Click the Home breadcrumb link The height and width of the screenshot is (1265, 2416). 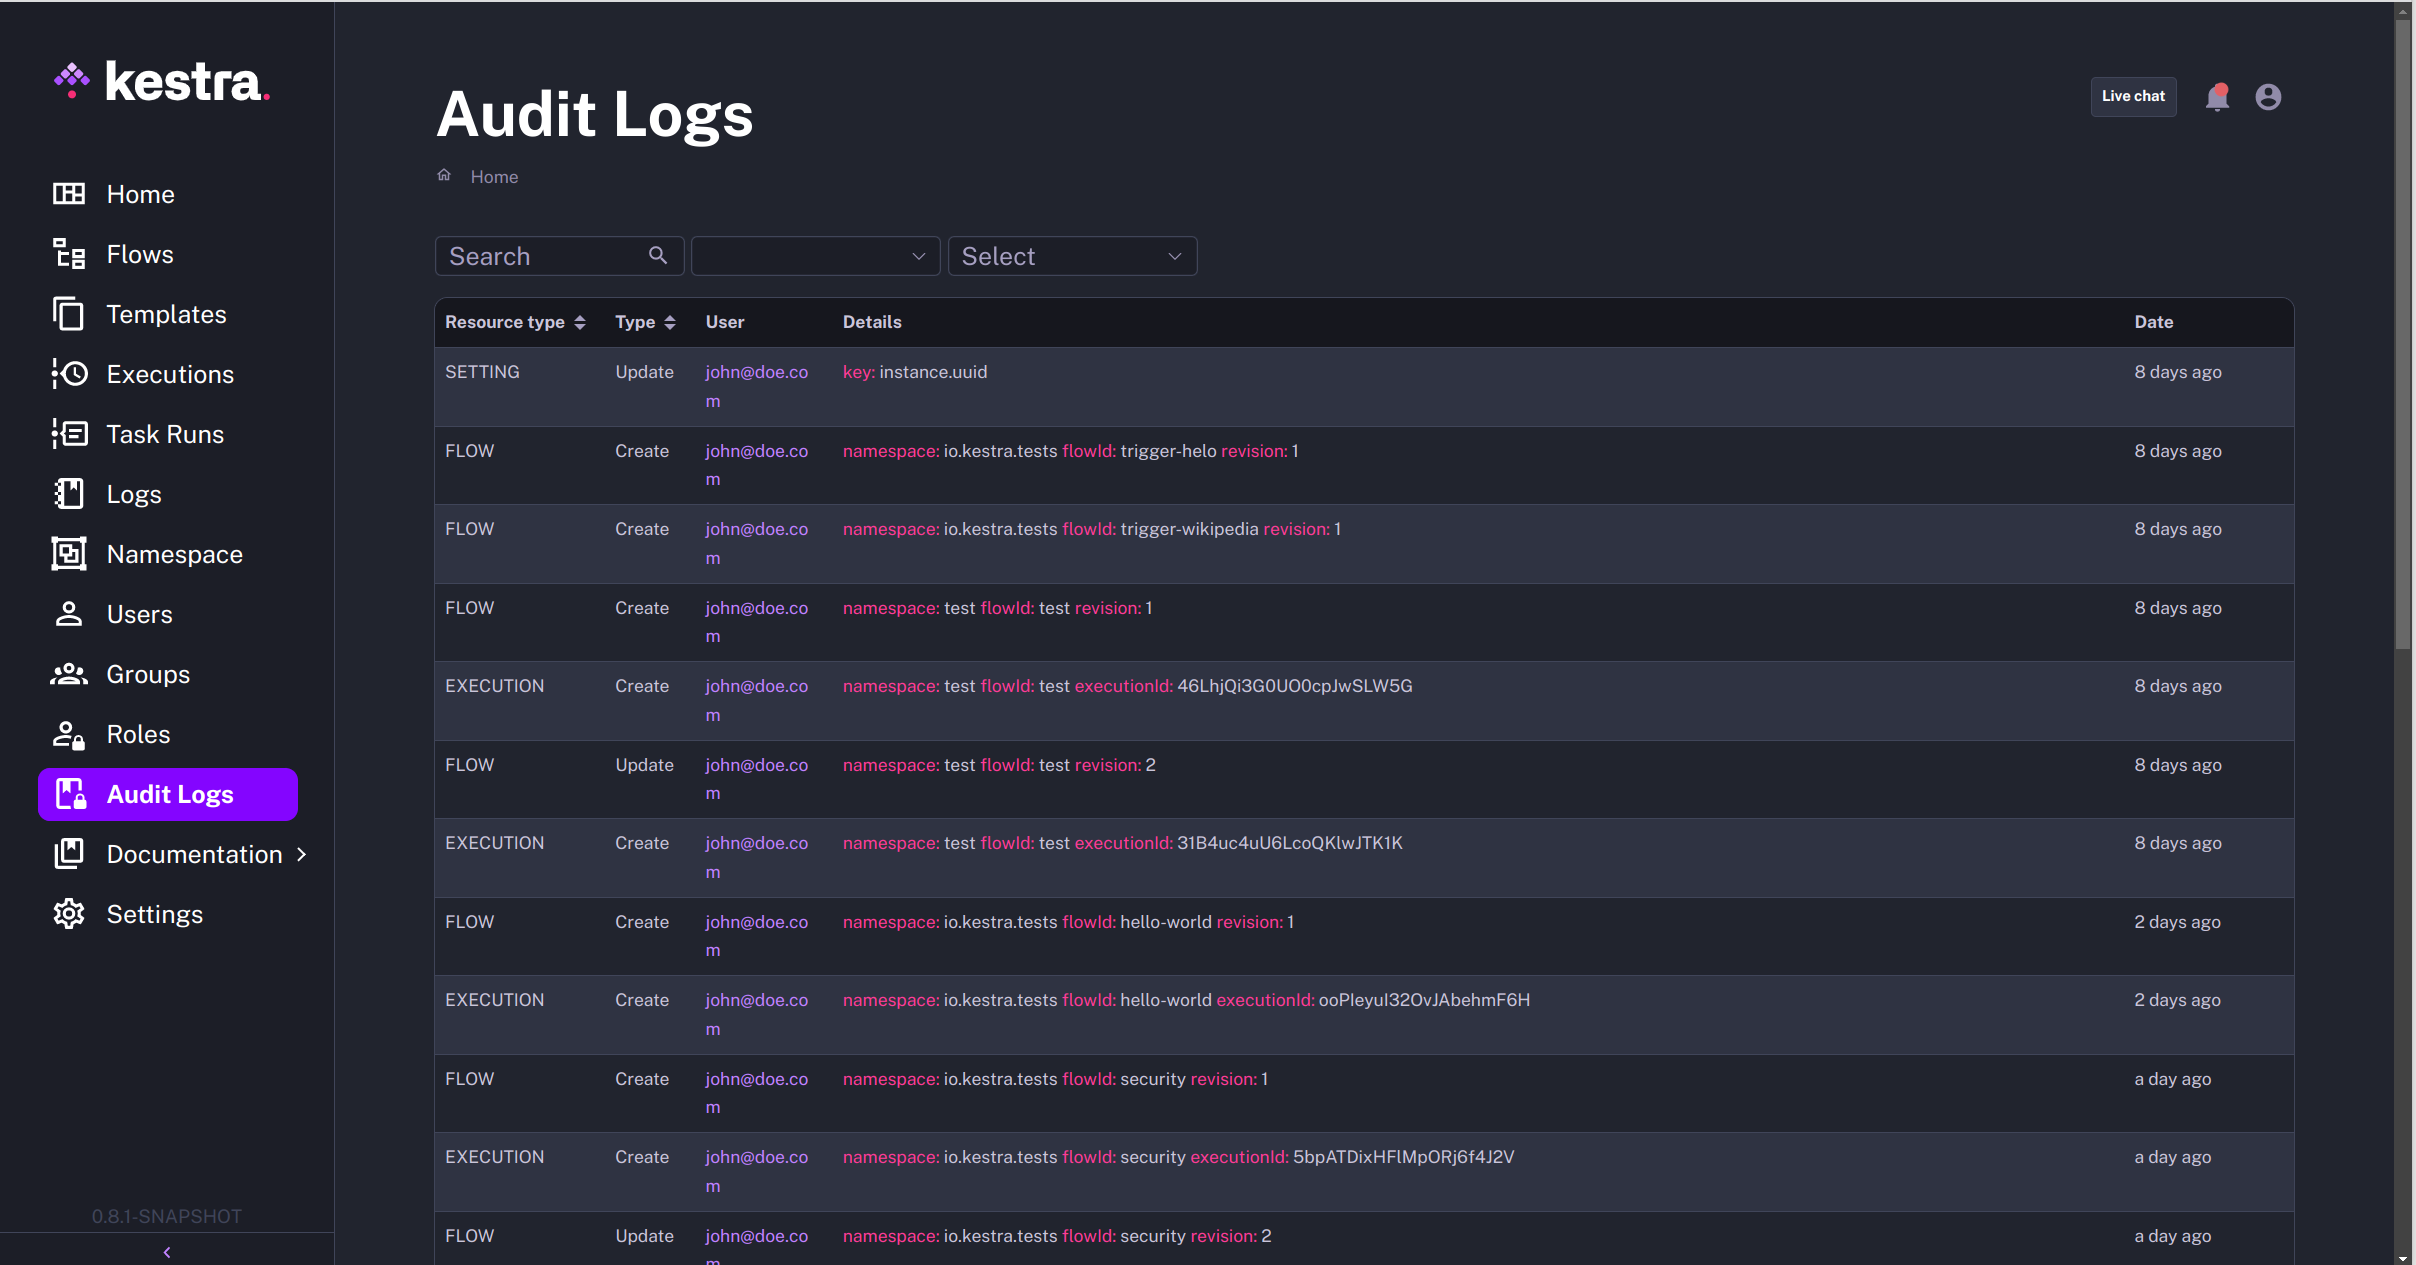point(494,177)
